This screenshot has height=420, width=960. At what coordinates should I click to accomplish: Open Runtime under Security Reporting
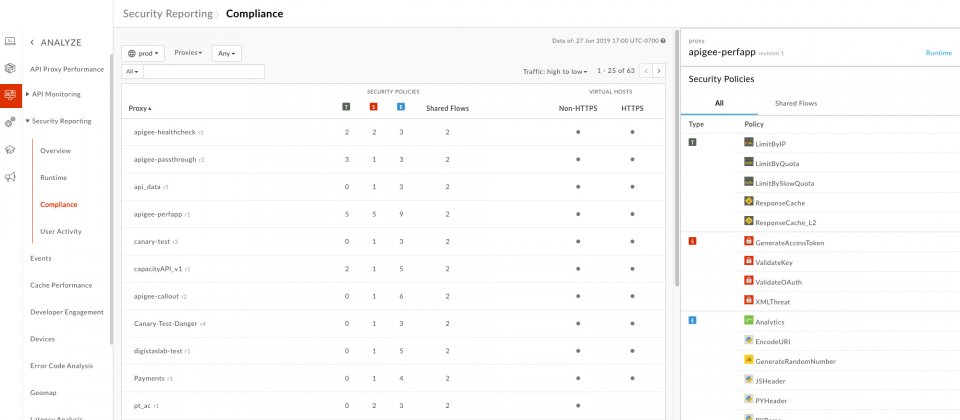point(53,178)
